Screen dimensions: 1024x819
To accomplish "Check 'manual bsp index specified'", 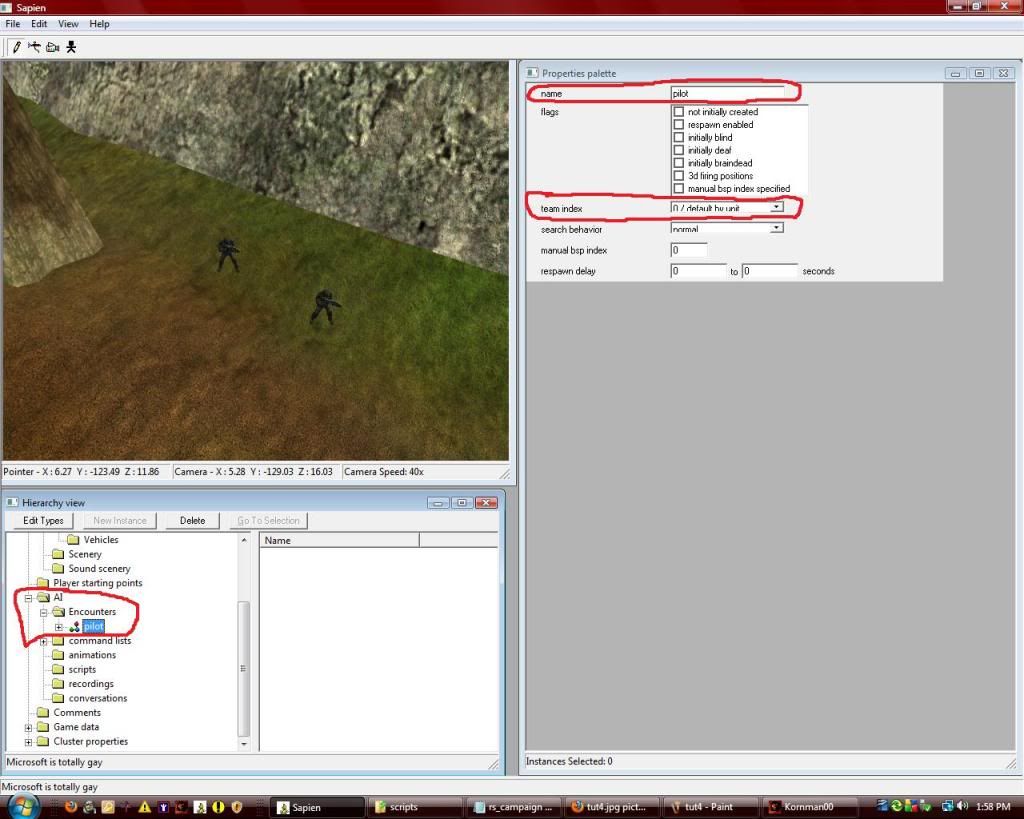I will (679, 188).
